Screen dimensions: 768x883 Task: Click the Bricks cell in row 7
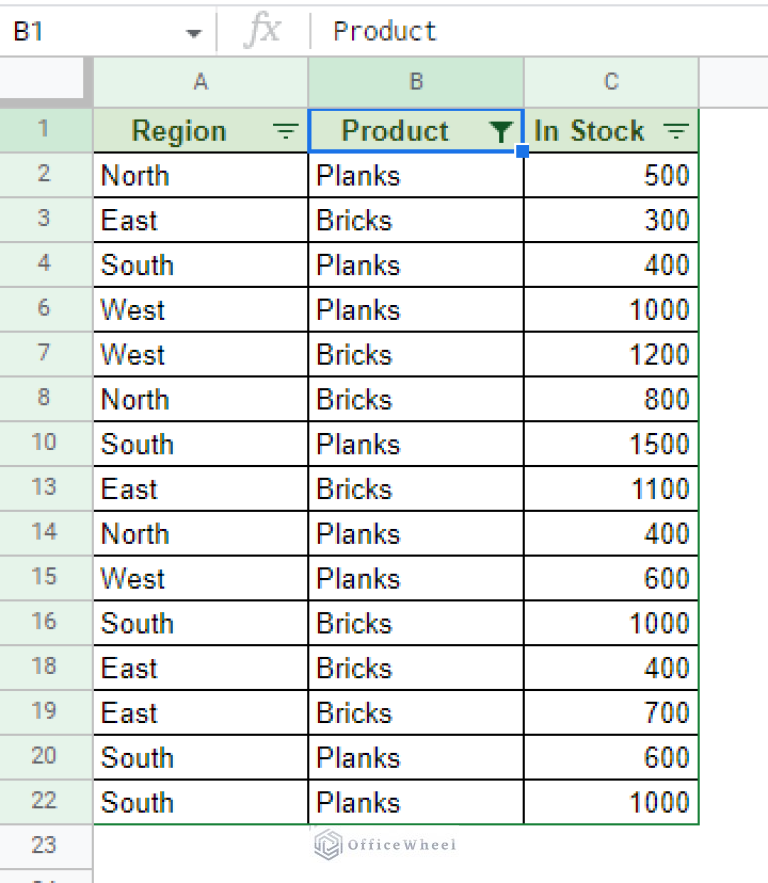[x=415, y=355]
